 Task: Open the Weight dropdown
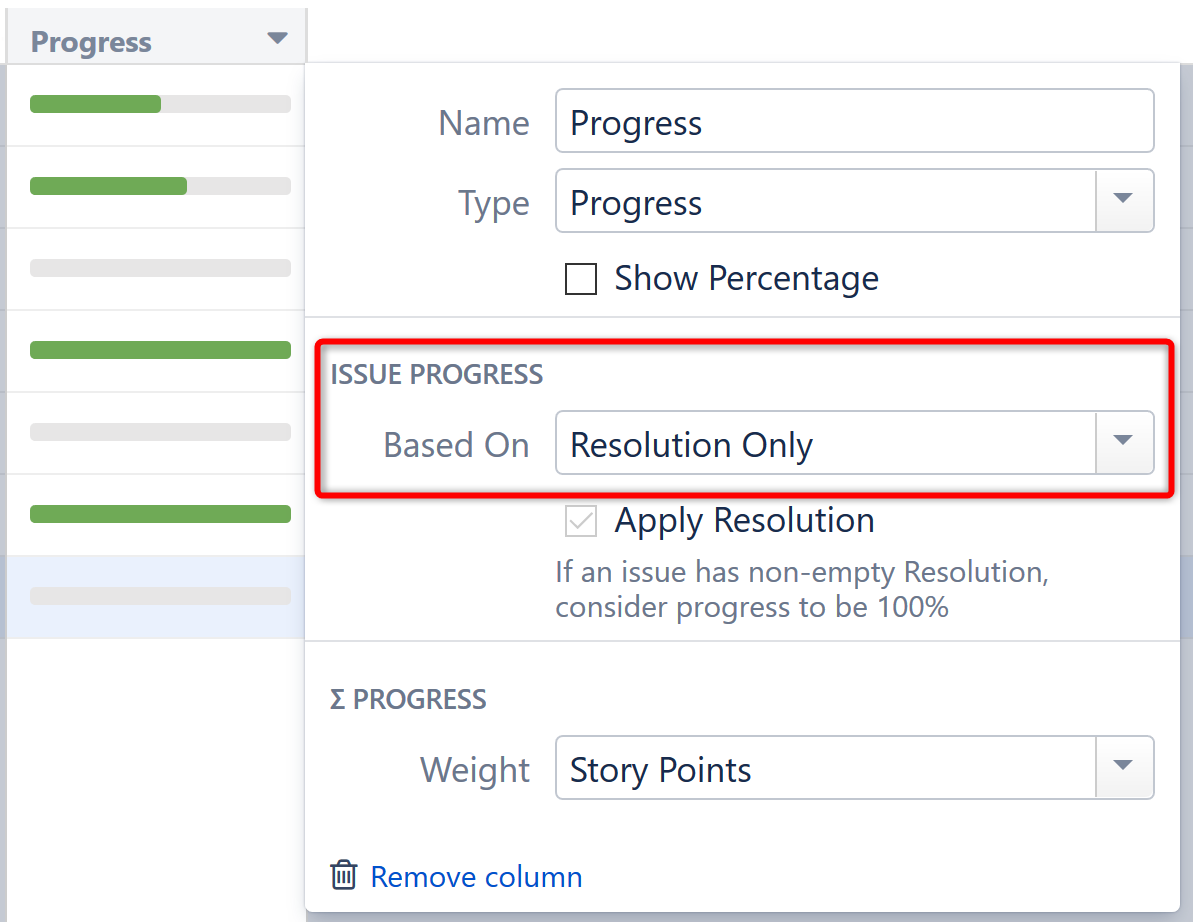1124,768
